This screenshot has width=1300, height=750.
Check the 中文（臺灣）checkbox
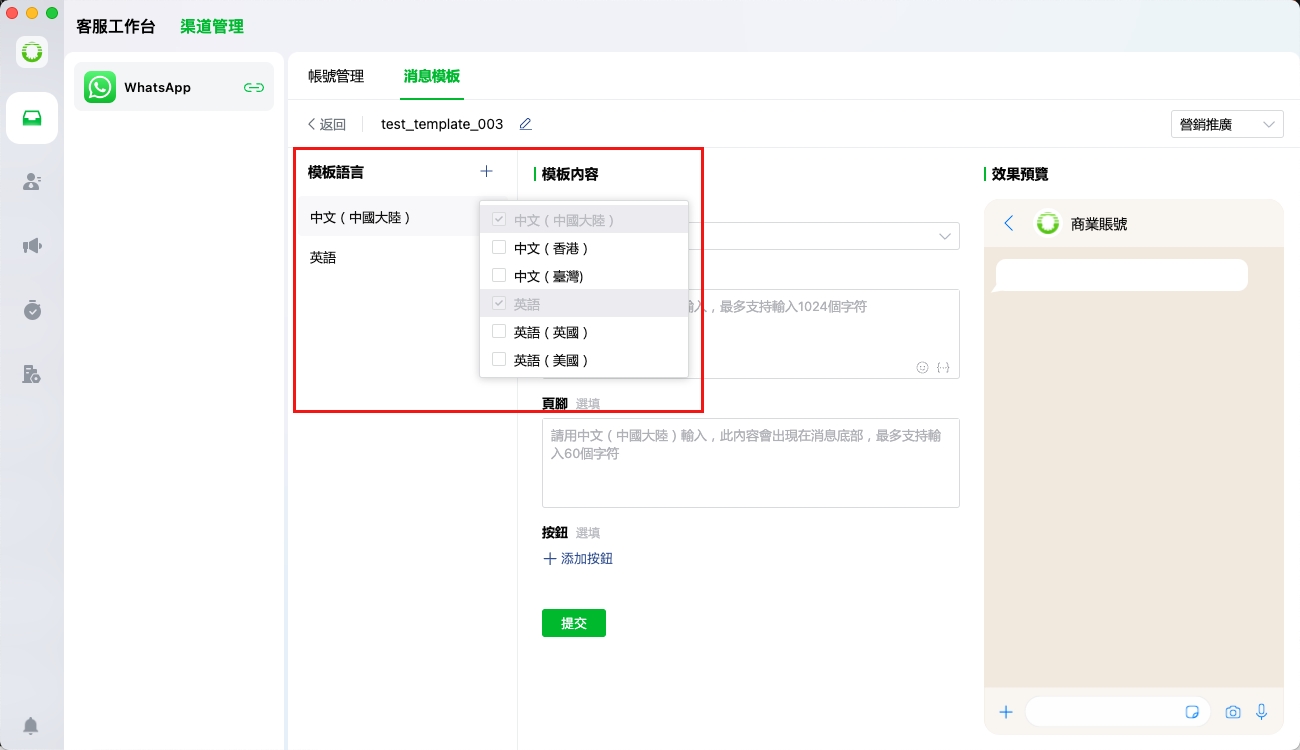tap(499, 276)
